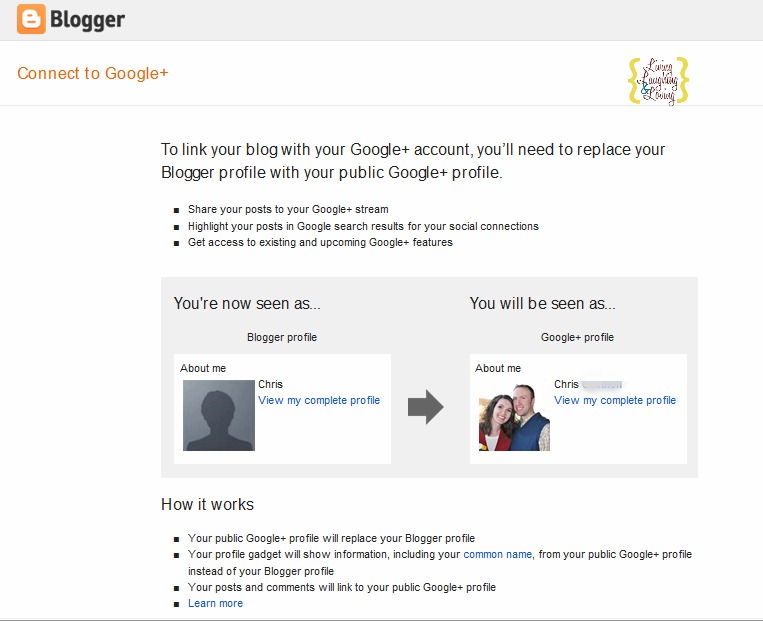Click the 'Google+ profile' label
This screenshot has width=763, height=621.
[x=577, y=337]
